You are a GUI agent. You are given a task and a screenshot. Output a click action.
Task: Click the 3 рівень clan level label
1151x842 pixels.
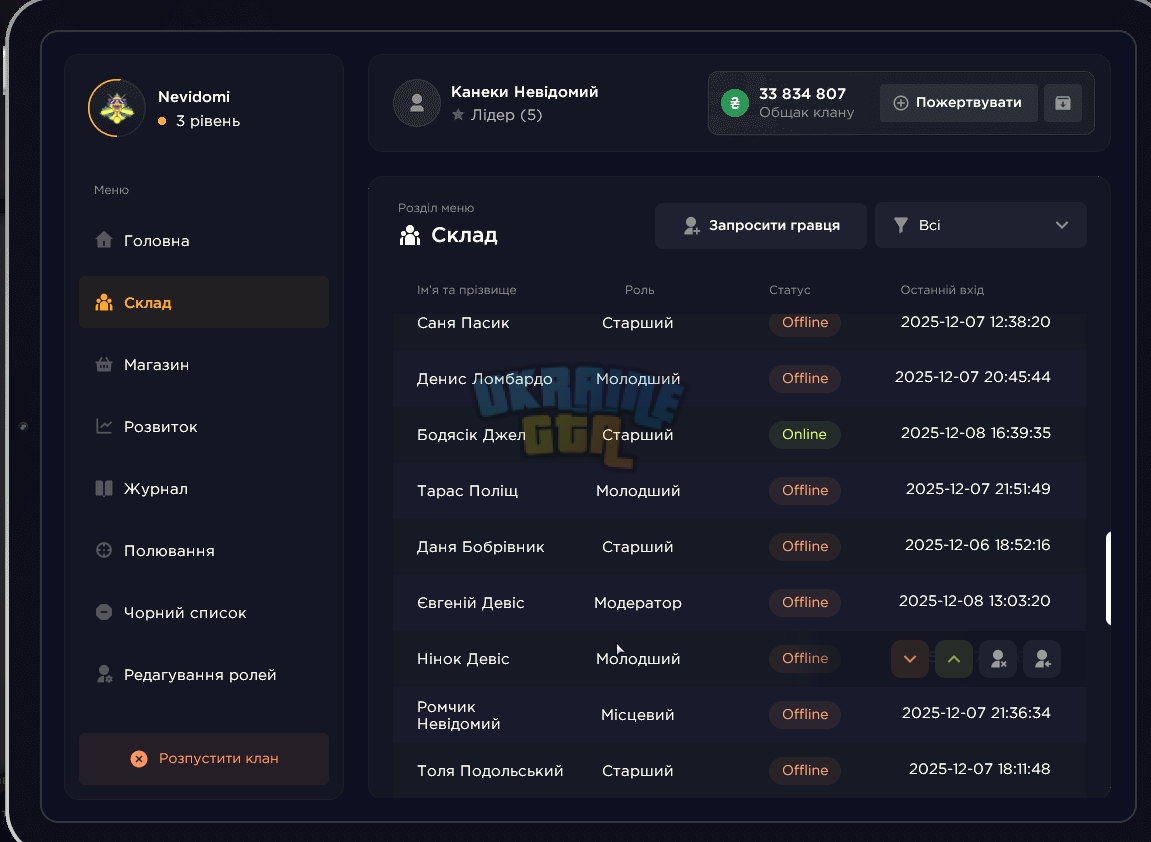click(208, 121)
